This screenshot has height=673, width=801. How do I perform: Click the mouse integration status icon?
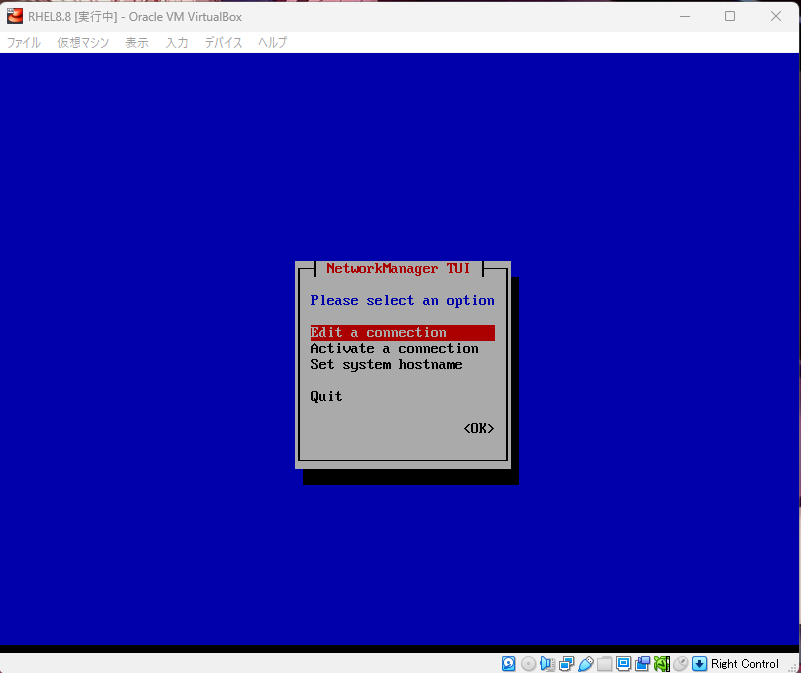tap(680, 663)
